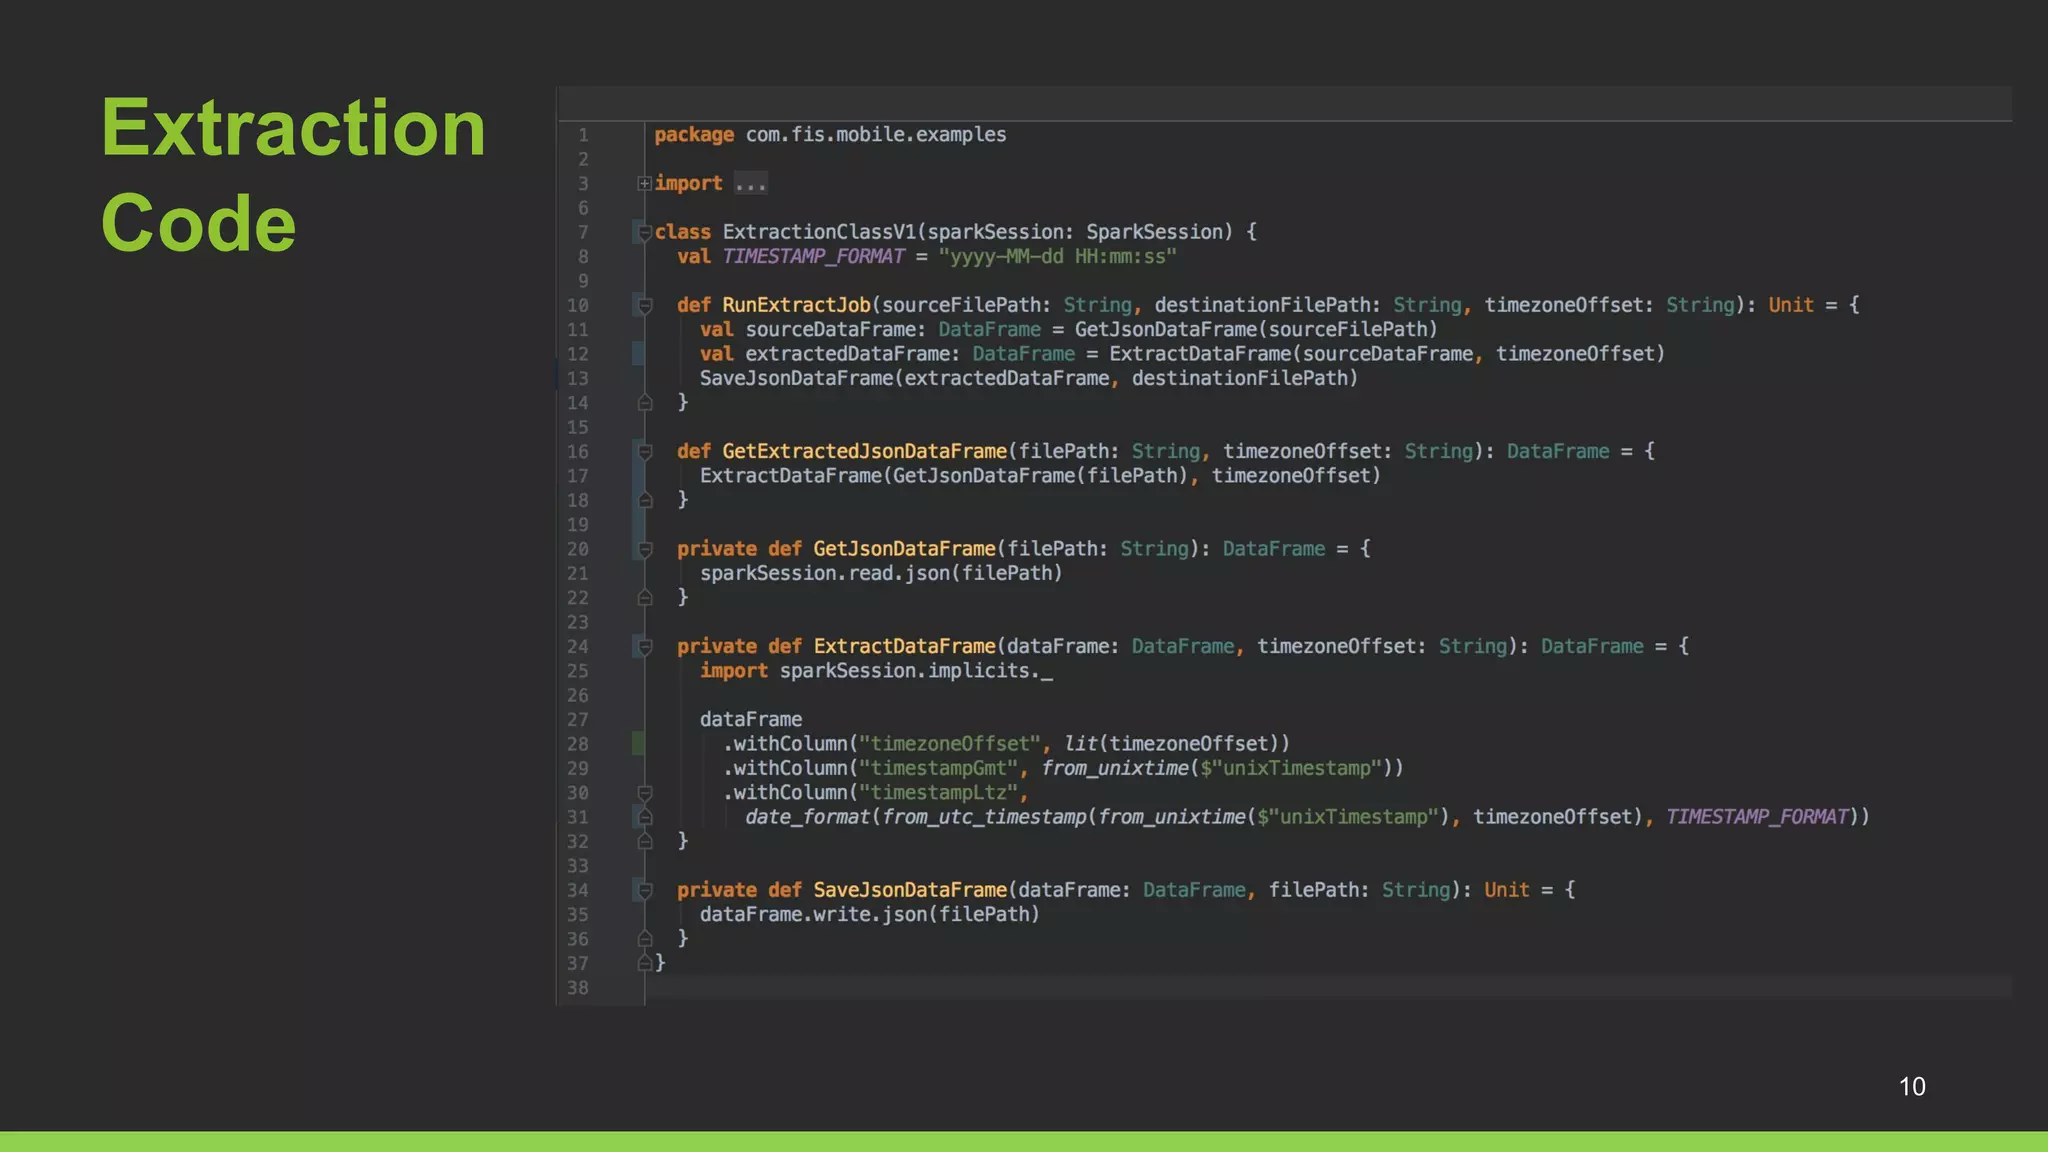The image size is (2048, 1152).
Task: Click the closing fold marker on line 14
Action: 645,403
